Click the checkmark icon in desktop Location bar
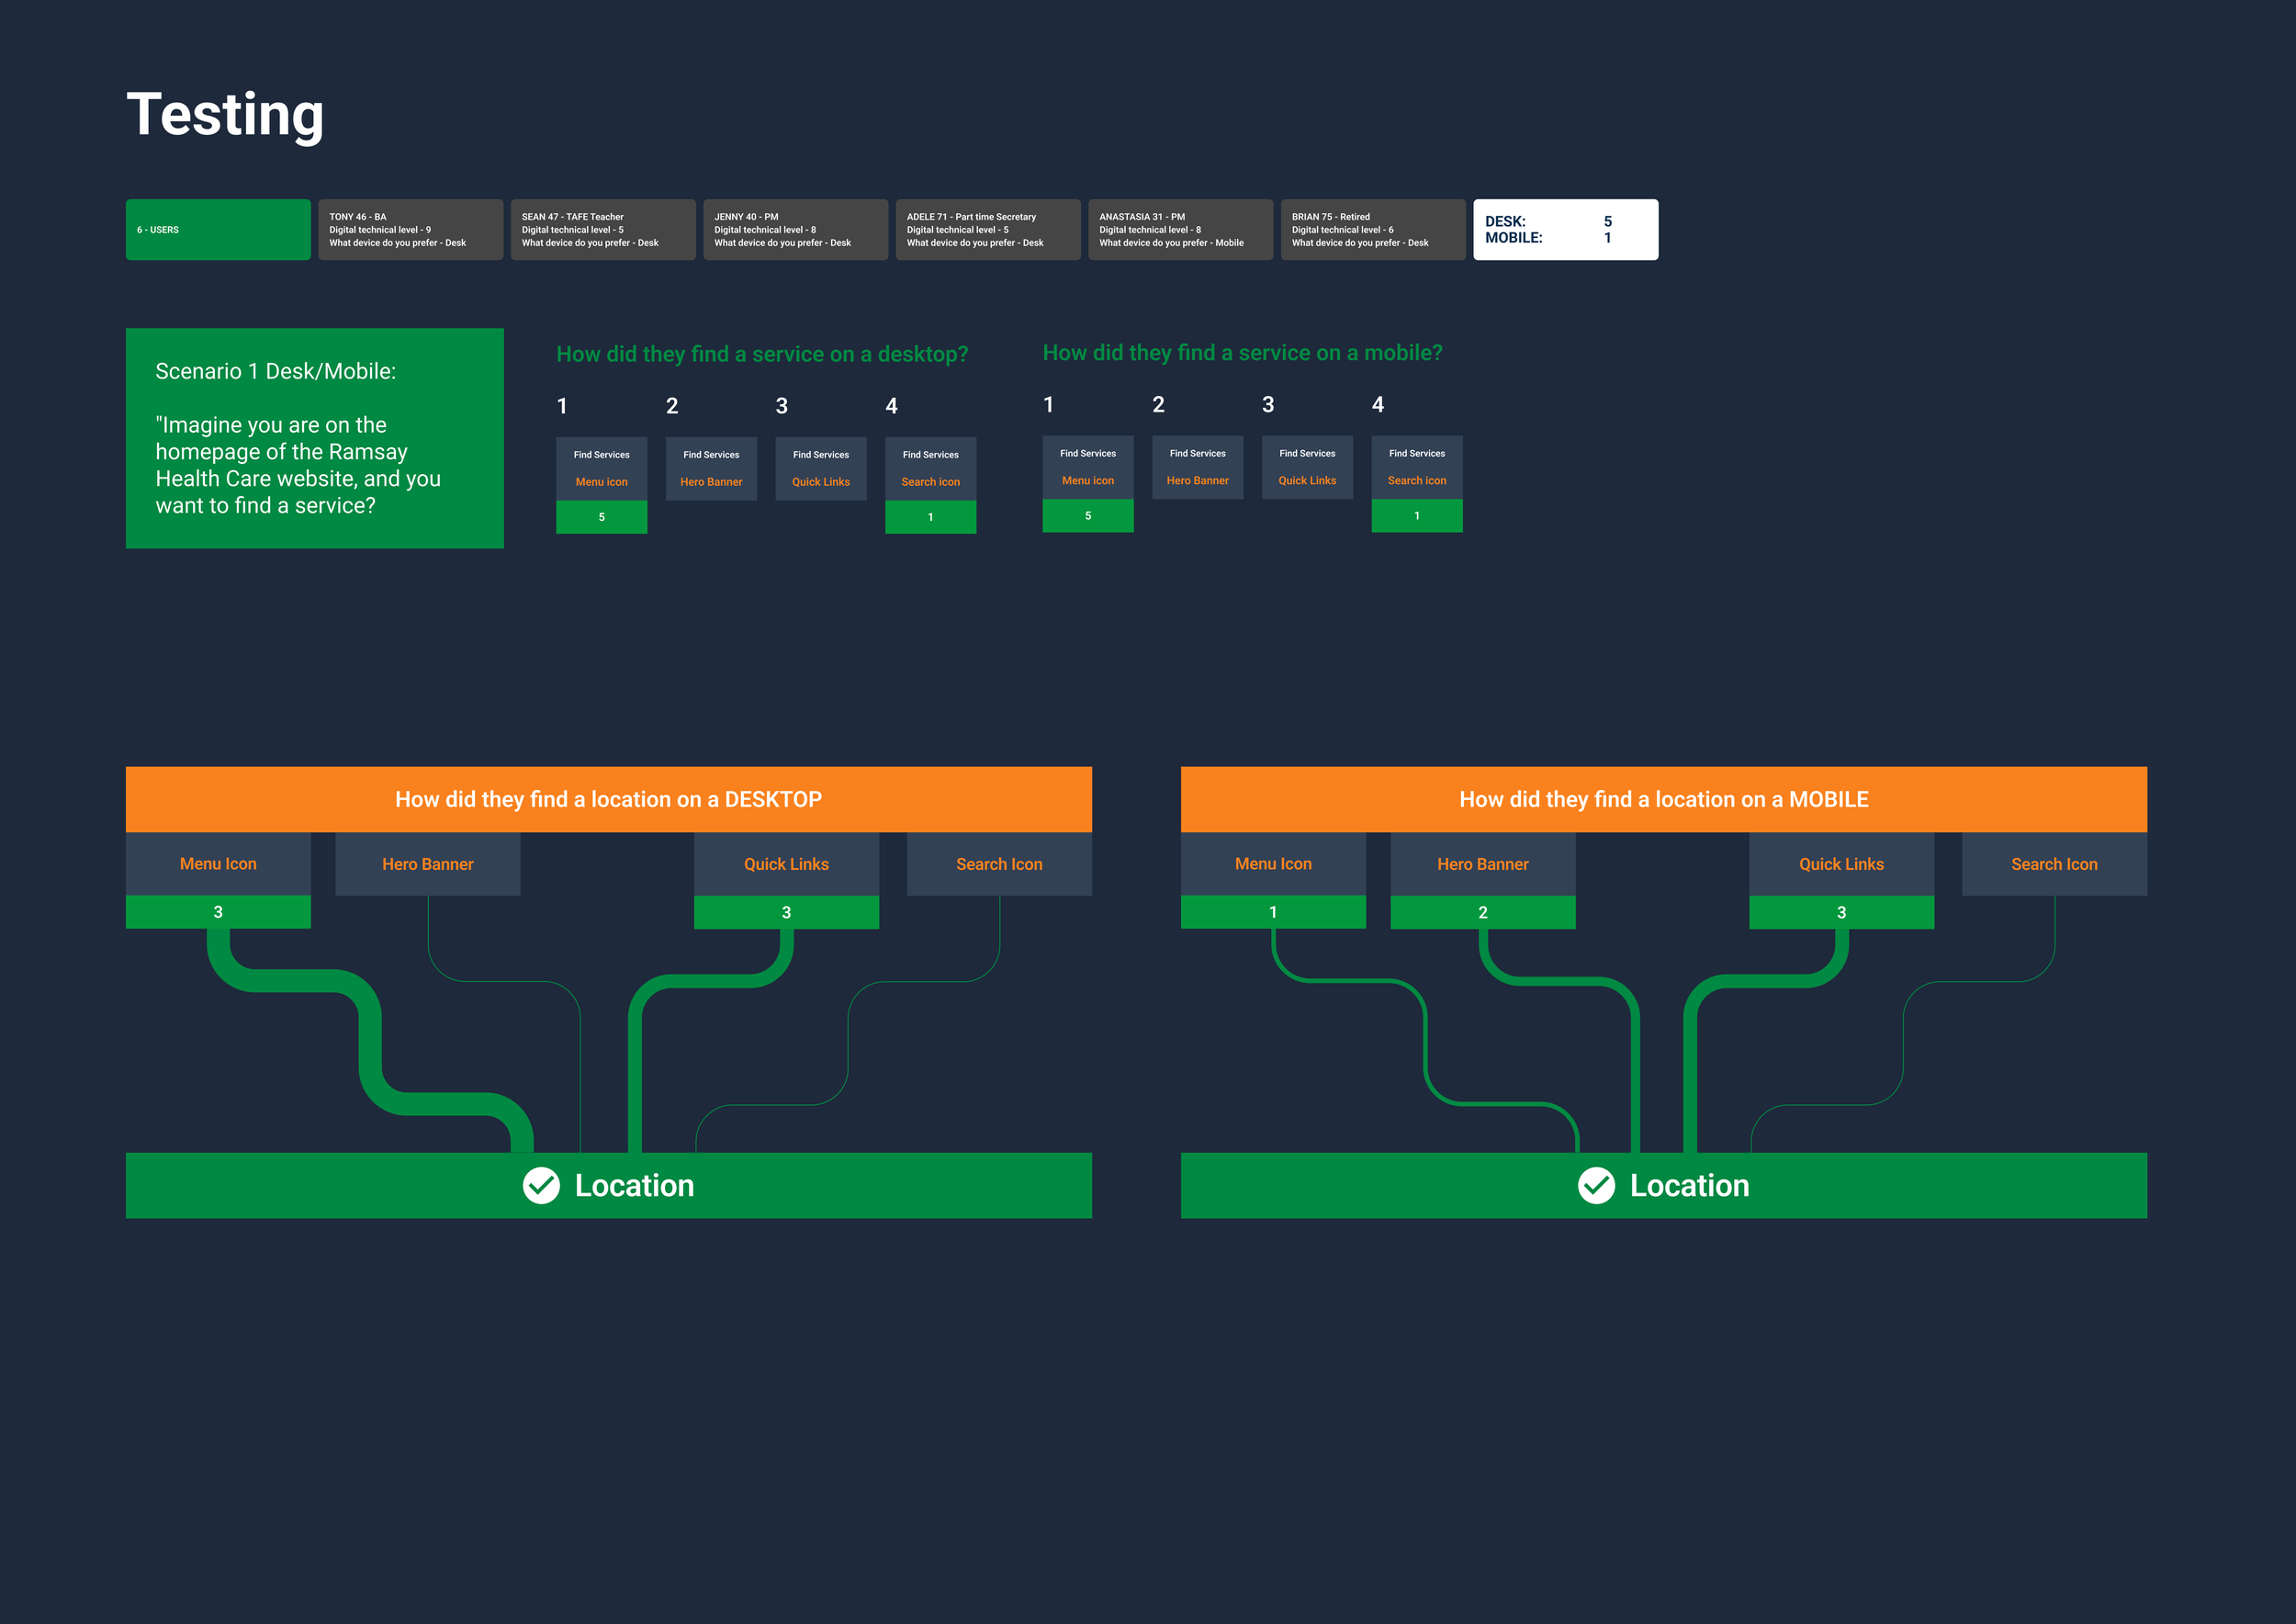This screenshot has width=2296, height=1624. pyautogui.click(x=541, y=1185)
